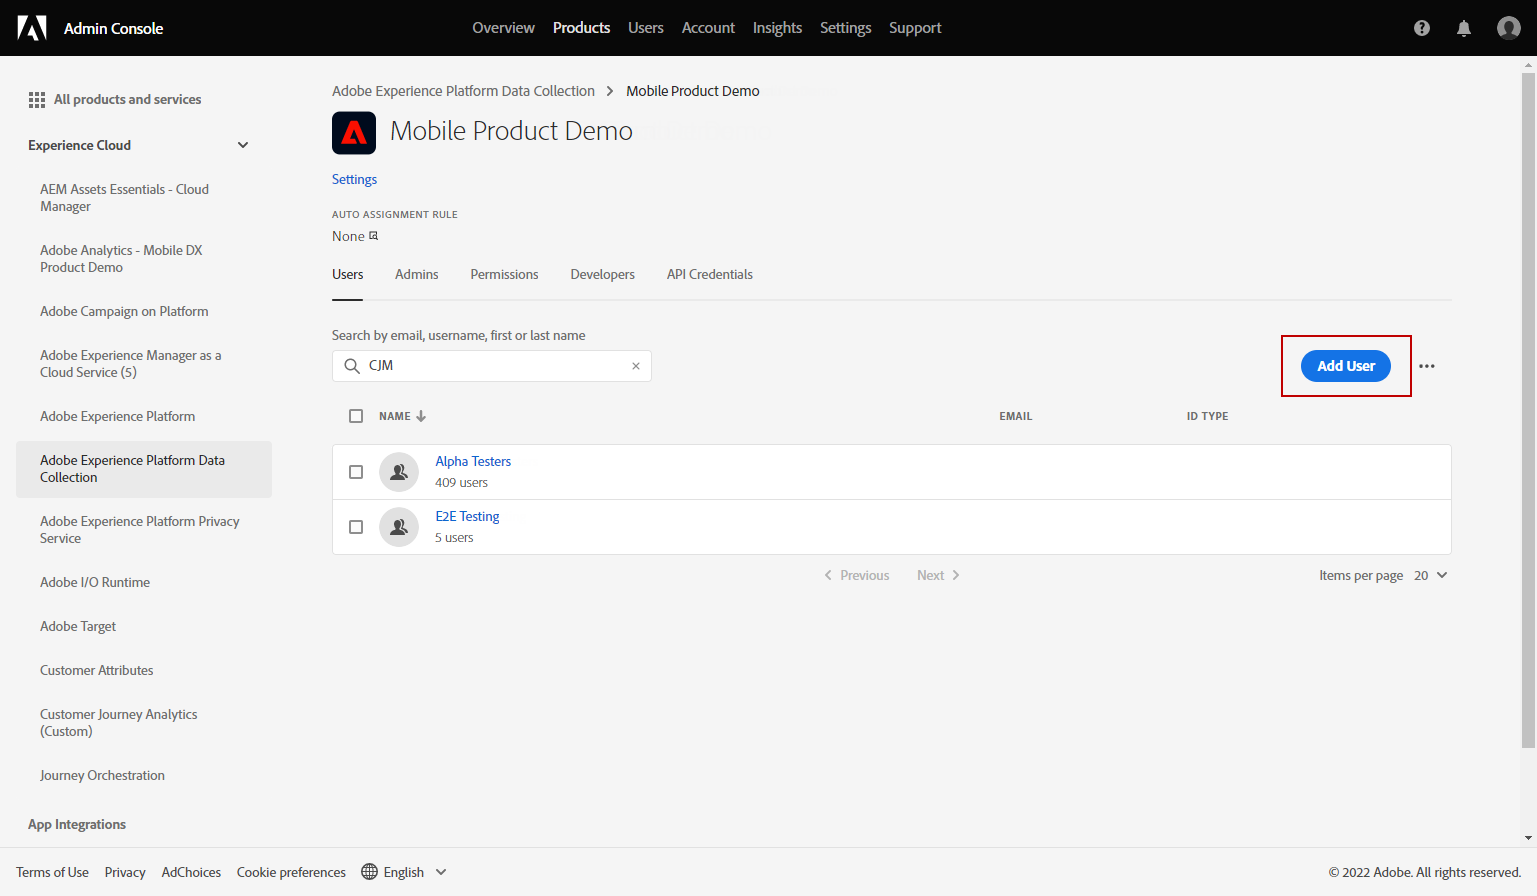Click the Alpha Testers group avatar

[399, 472]
